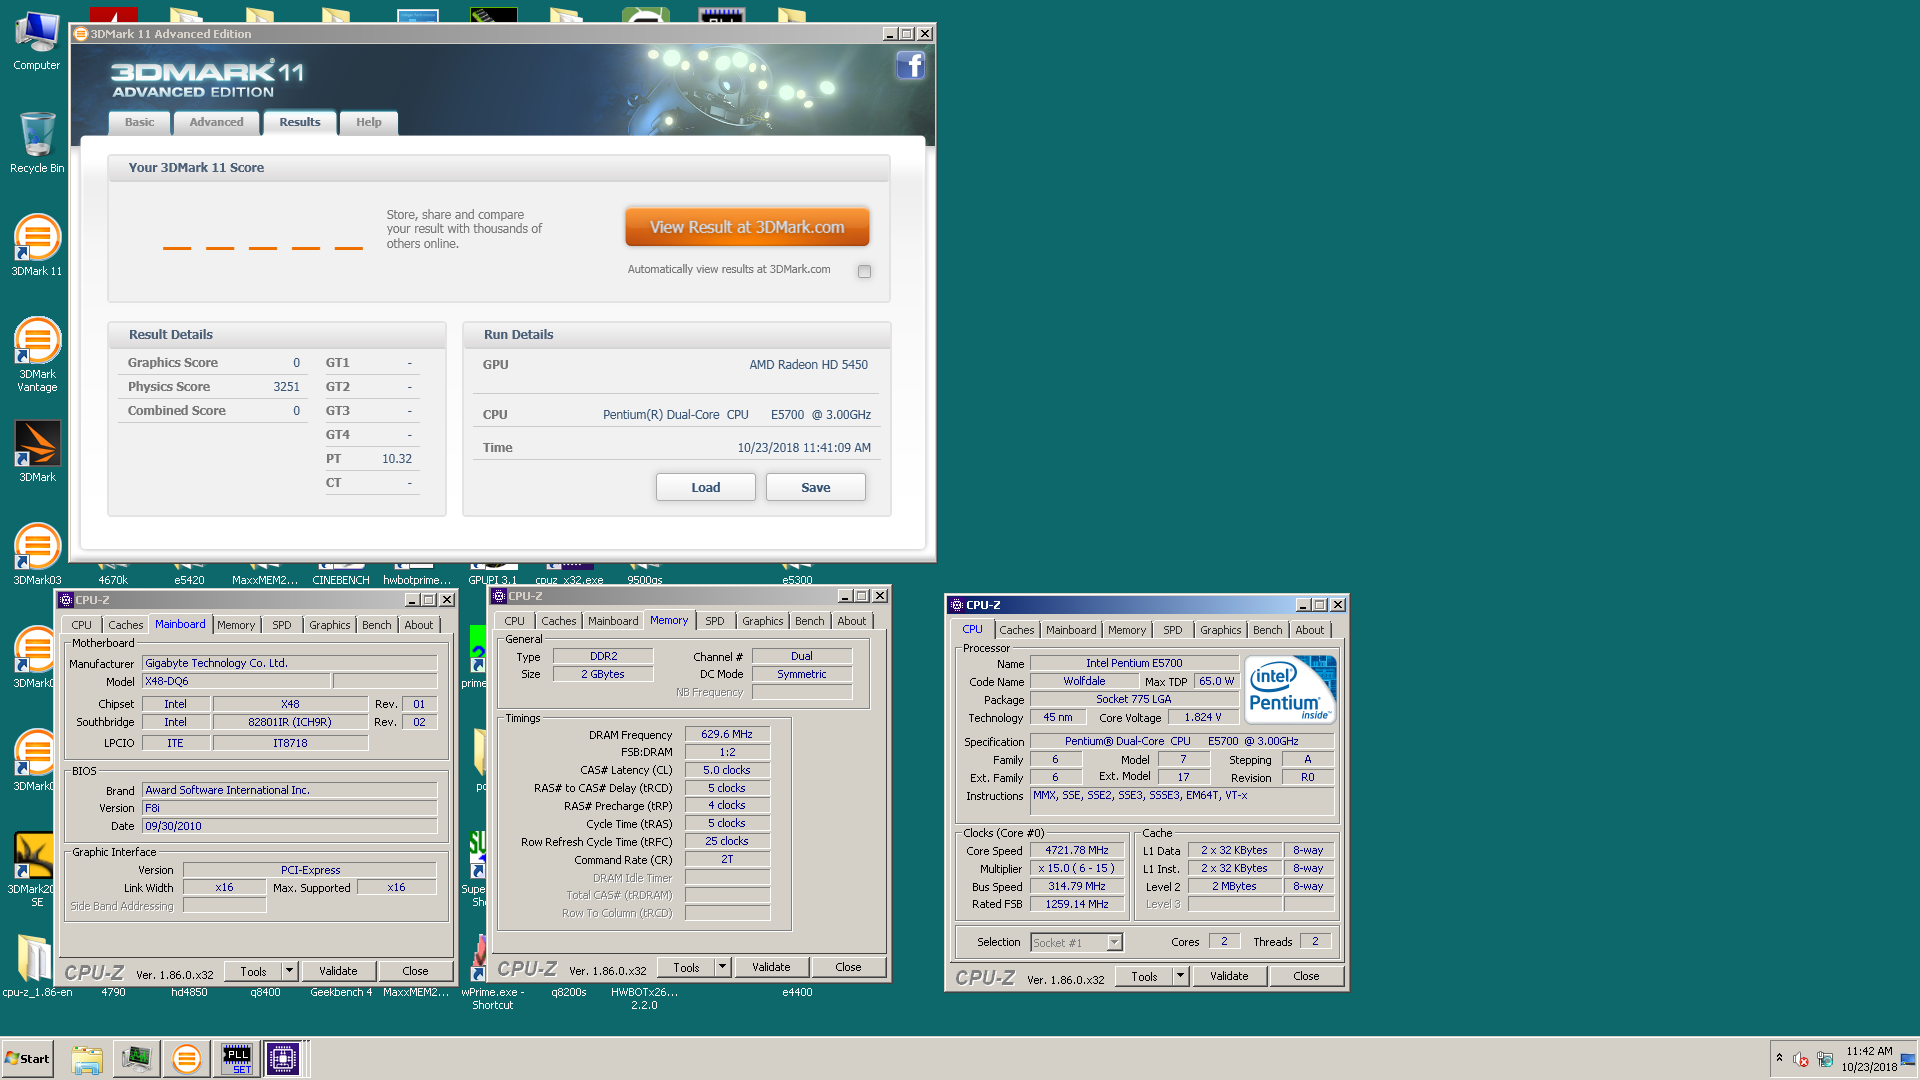Open the Start menu
The height and width of the screenshot is (1080, 1920).
[x=28, y=1059]
